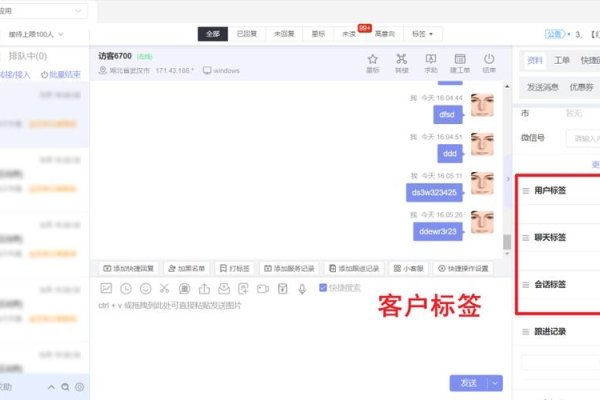
Task: Click the 添加跟进记录 button
Action: (354, 268)
